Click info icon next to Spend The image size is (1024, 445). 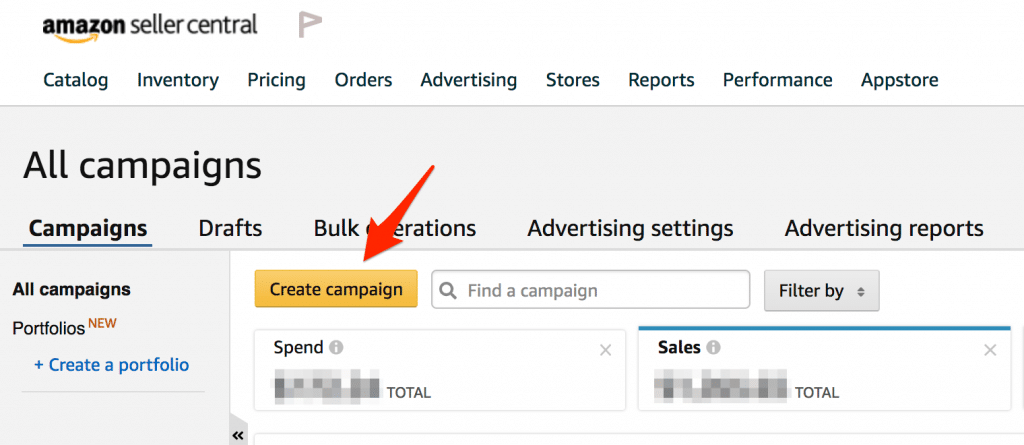click(337, 348)
